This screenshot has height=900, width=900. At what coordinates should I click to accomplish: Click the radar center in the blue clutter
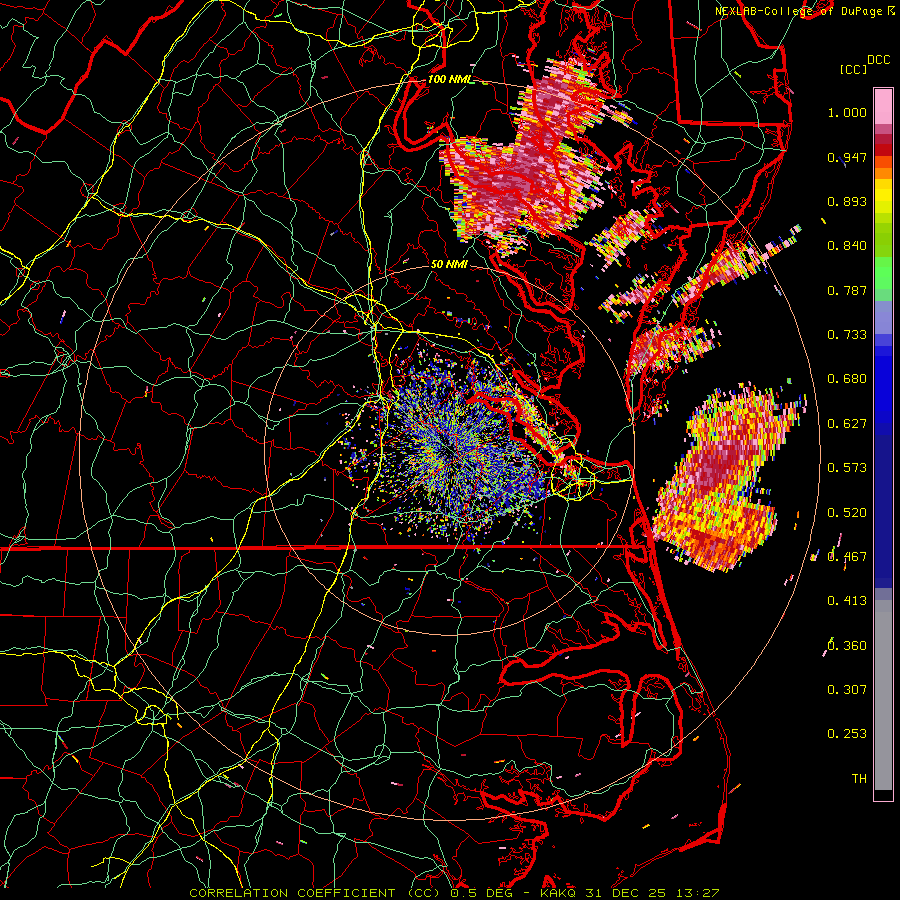(449, 451)
